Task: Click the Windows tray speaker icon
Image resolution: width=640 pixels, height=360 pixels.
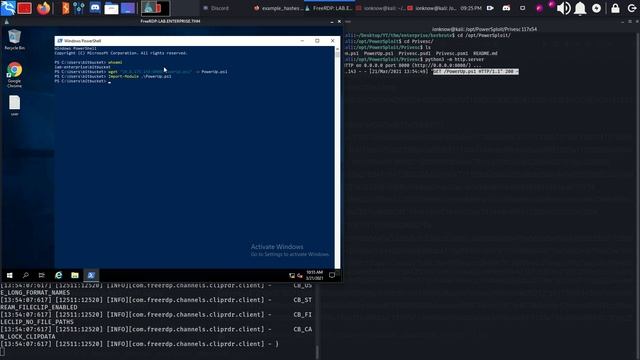Action: tap(300, 276)
